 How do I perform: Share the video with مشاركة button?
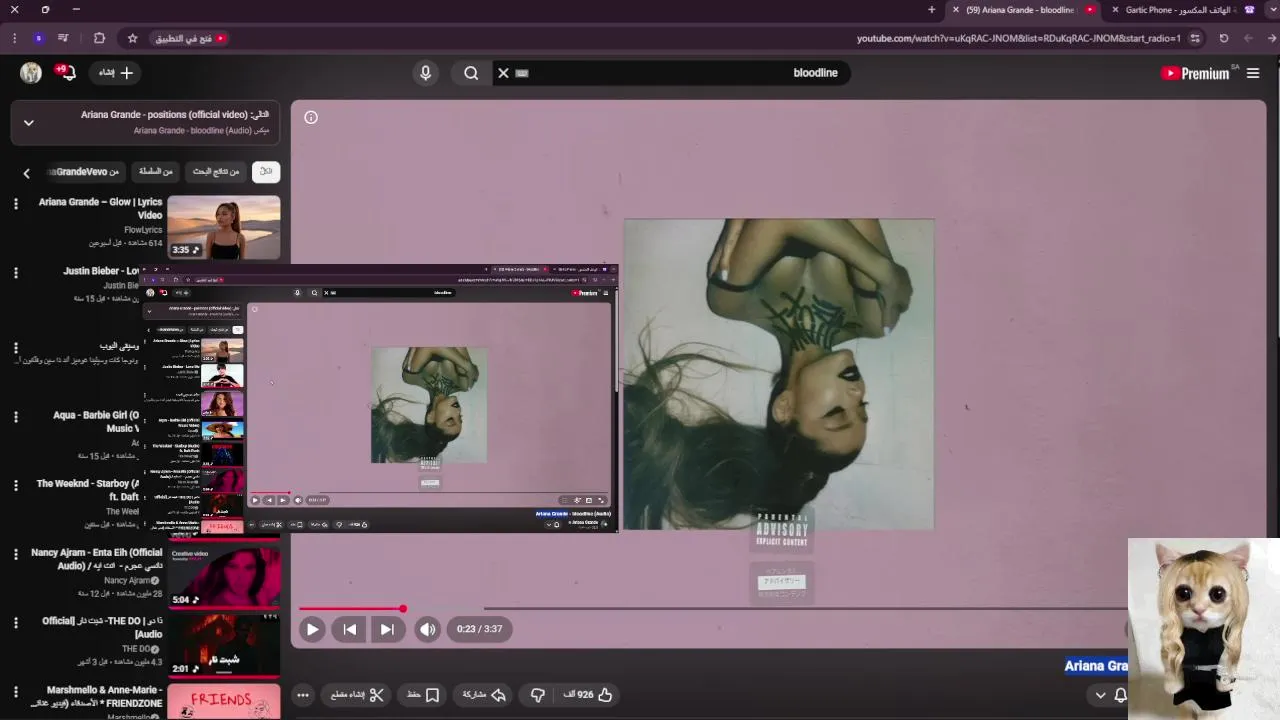coord(484,695)
